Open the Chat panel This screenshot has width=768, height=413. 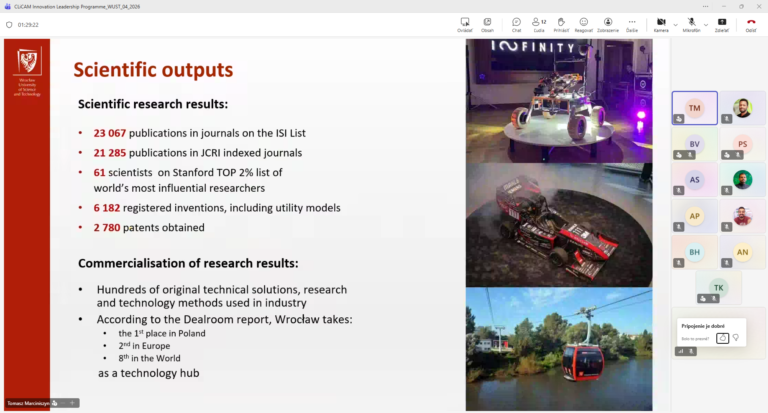(516, 23)
